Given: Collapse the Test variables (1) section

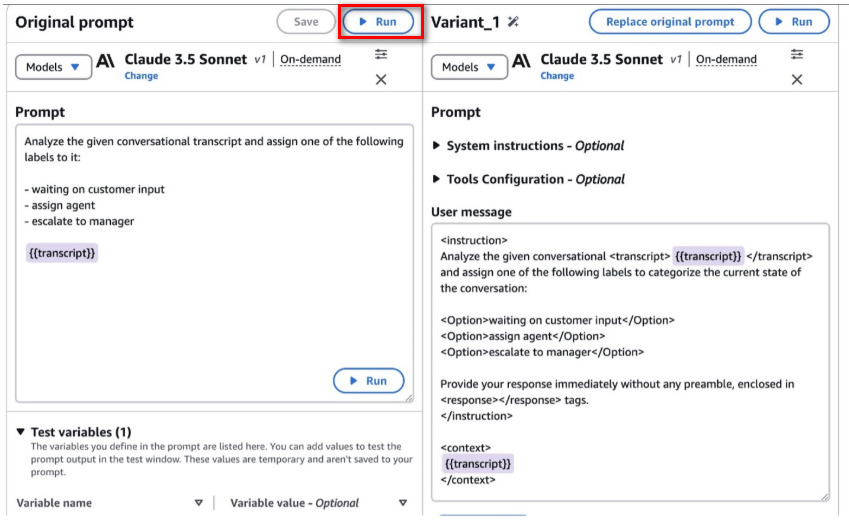Looking at the screenshot, I should coord(74,432).
